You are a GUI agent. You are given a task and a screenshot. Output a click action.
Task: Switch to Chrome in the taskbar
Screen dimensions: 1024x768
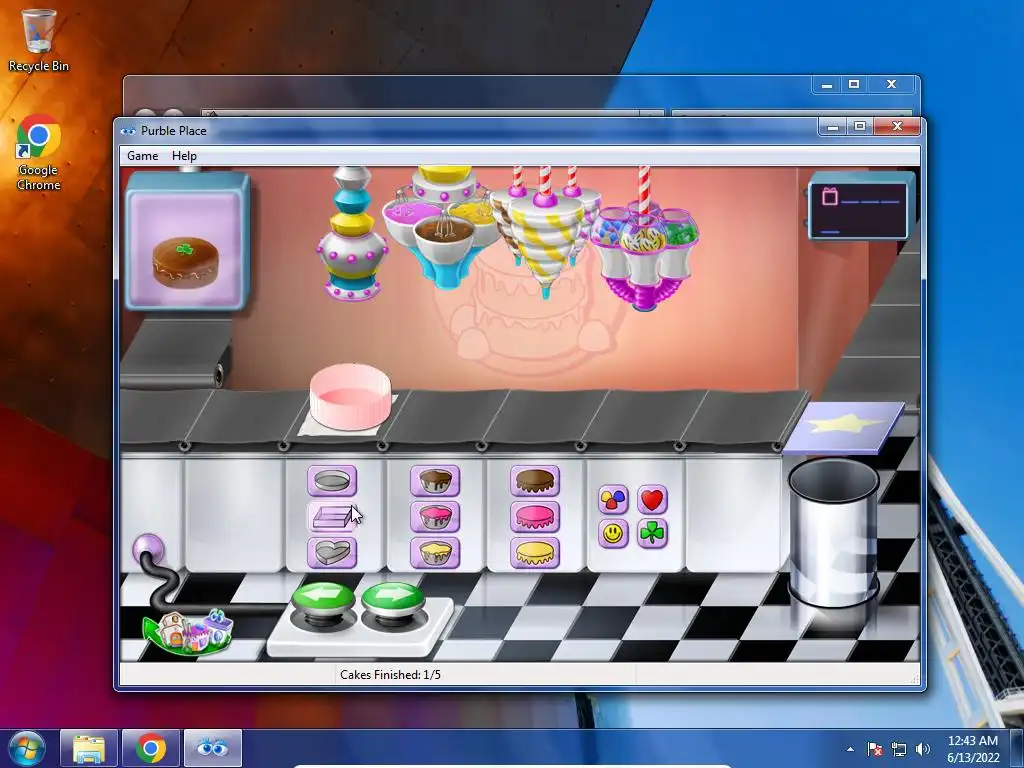tap(151, 748)
